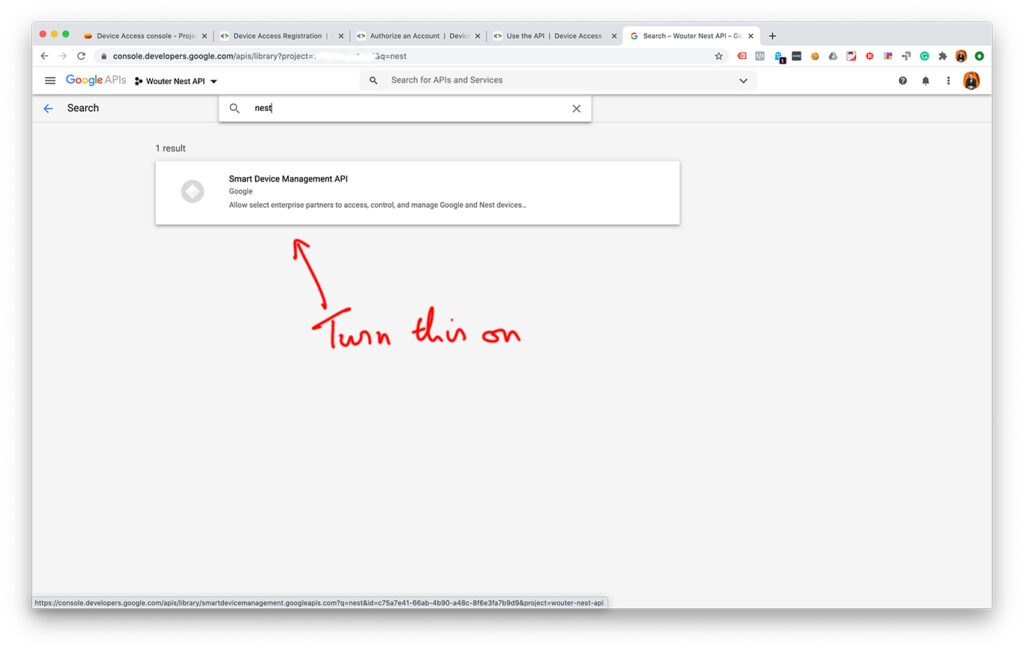Click the back arrow next to Search
1024x651 pixels.
(x=48, y=108)
